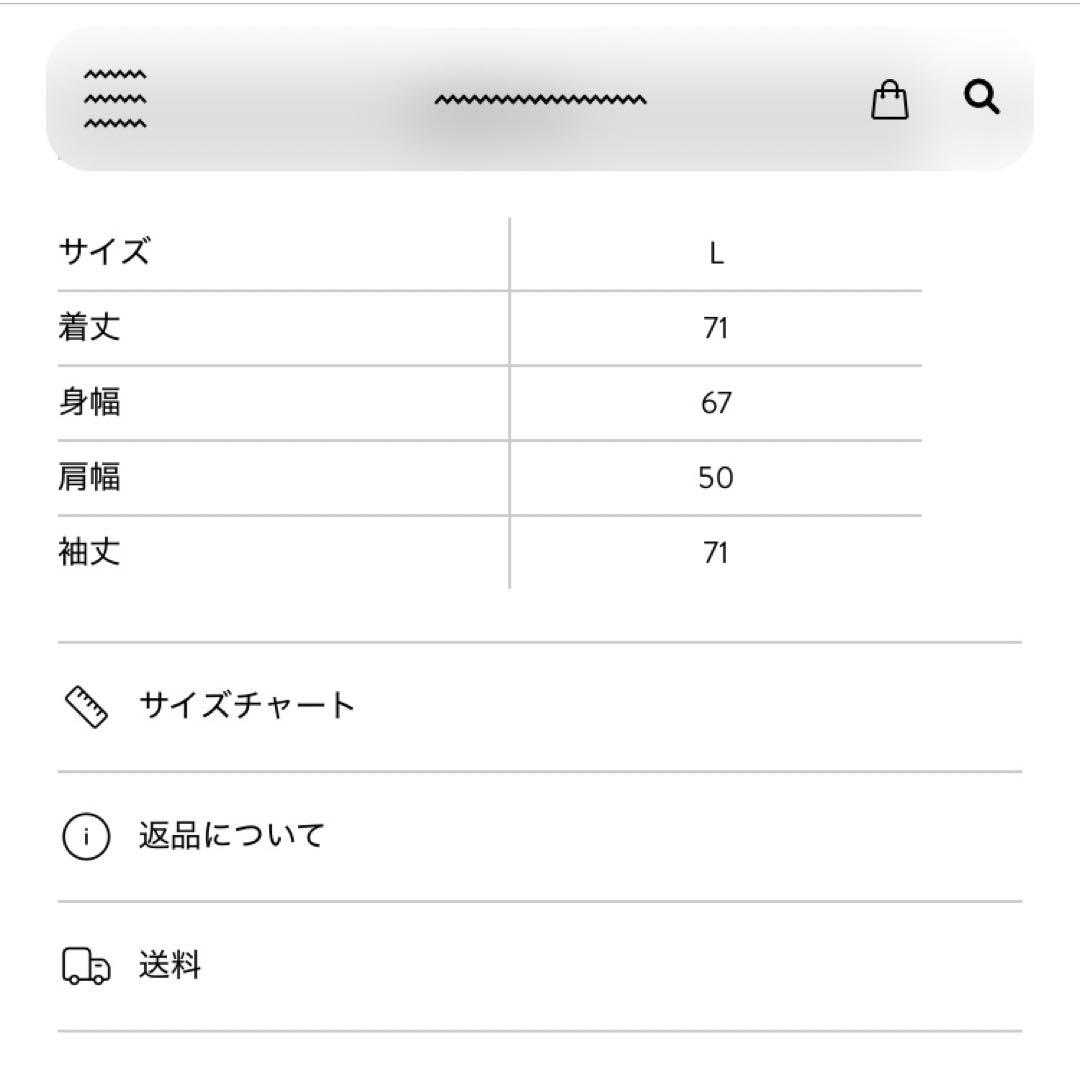
Task: Click the ruler icon beside サイズチャート
Action: (86, 707)
